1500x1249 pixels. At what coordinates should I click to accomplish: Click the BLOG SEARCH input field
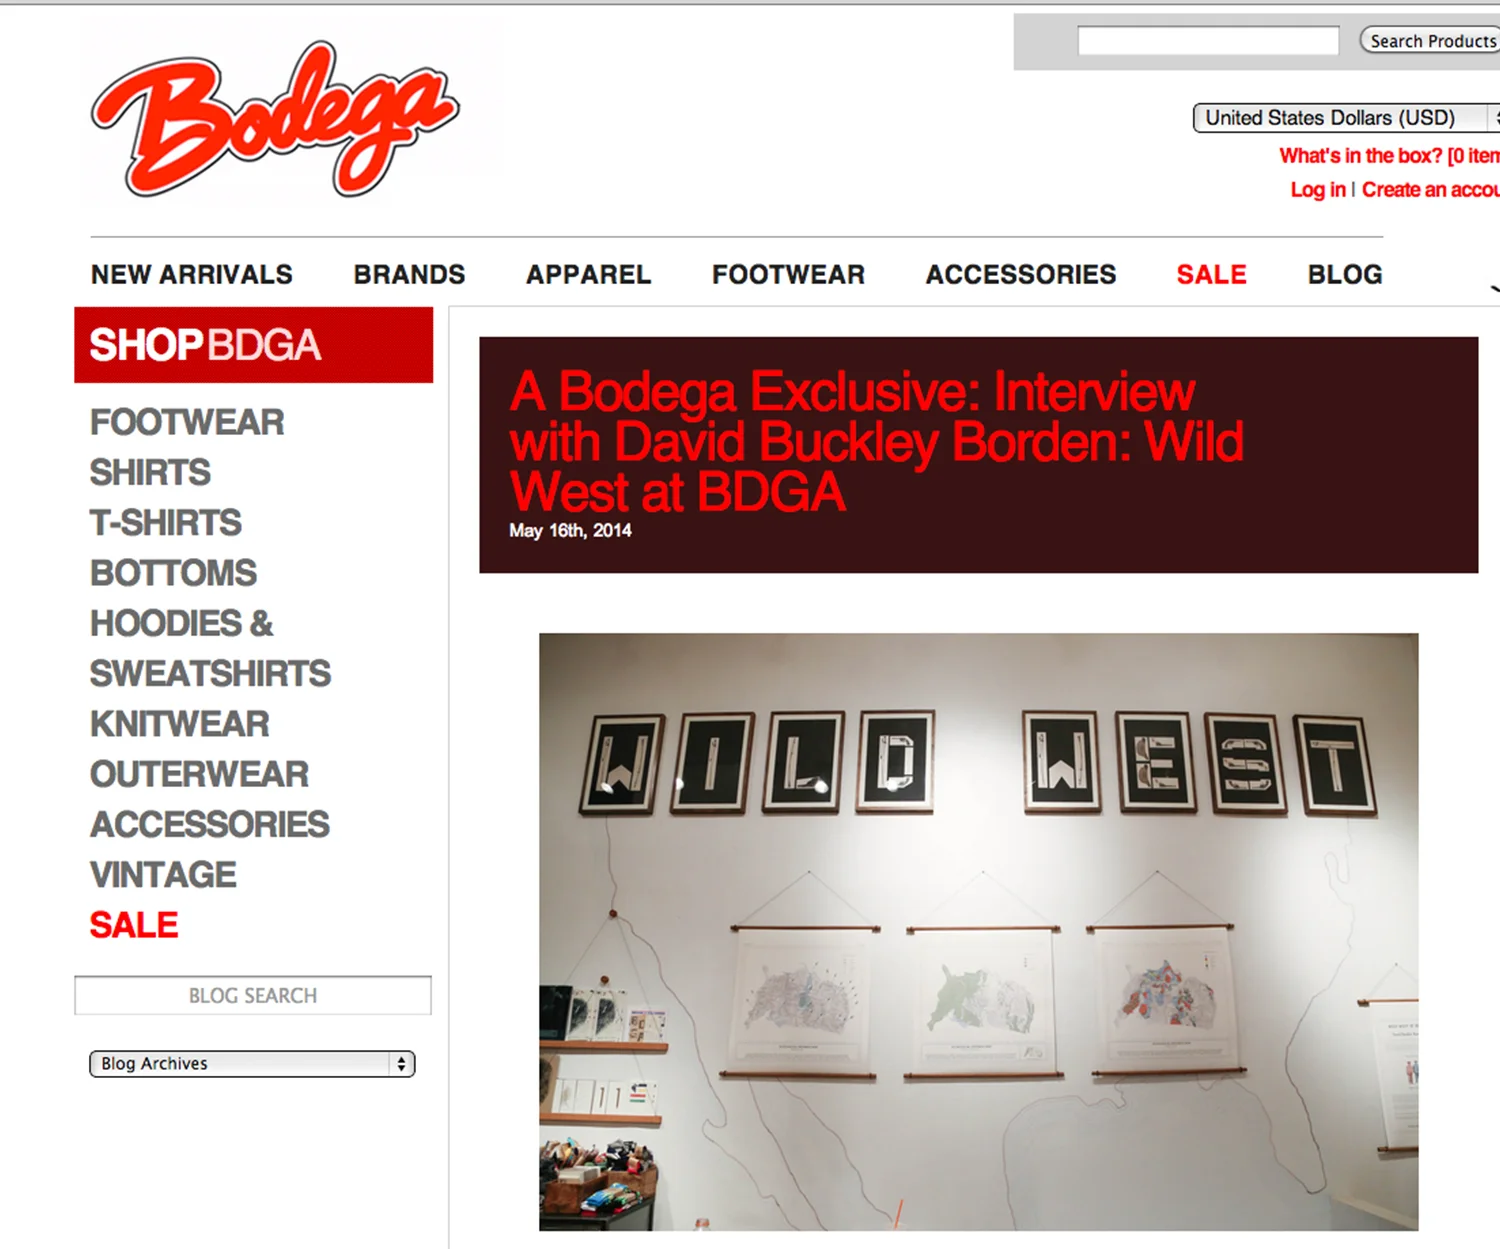pos(253,996)
